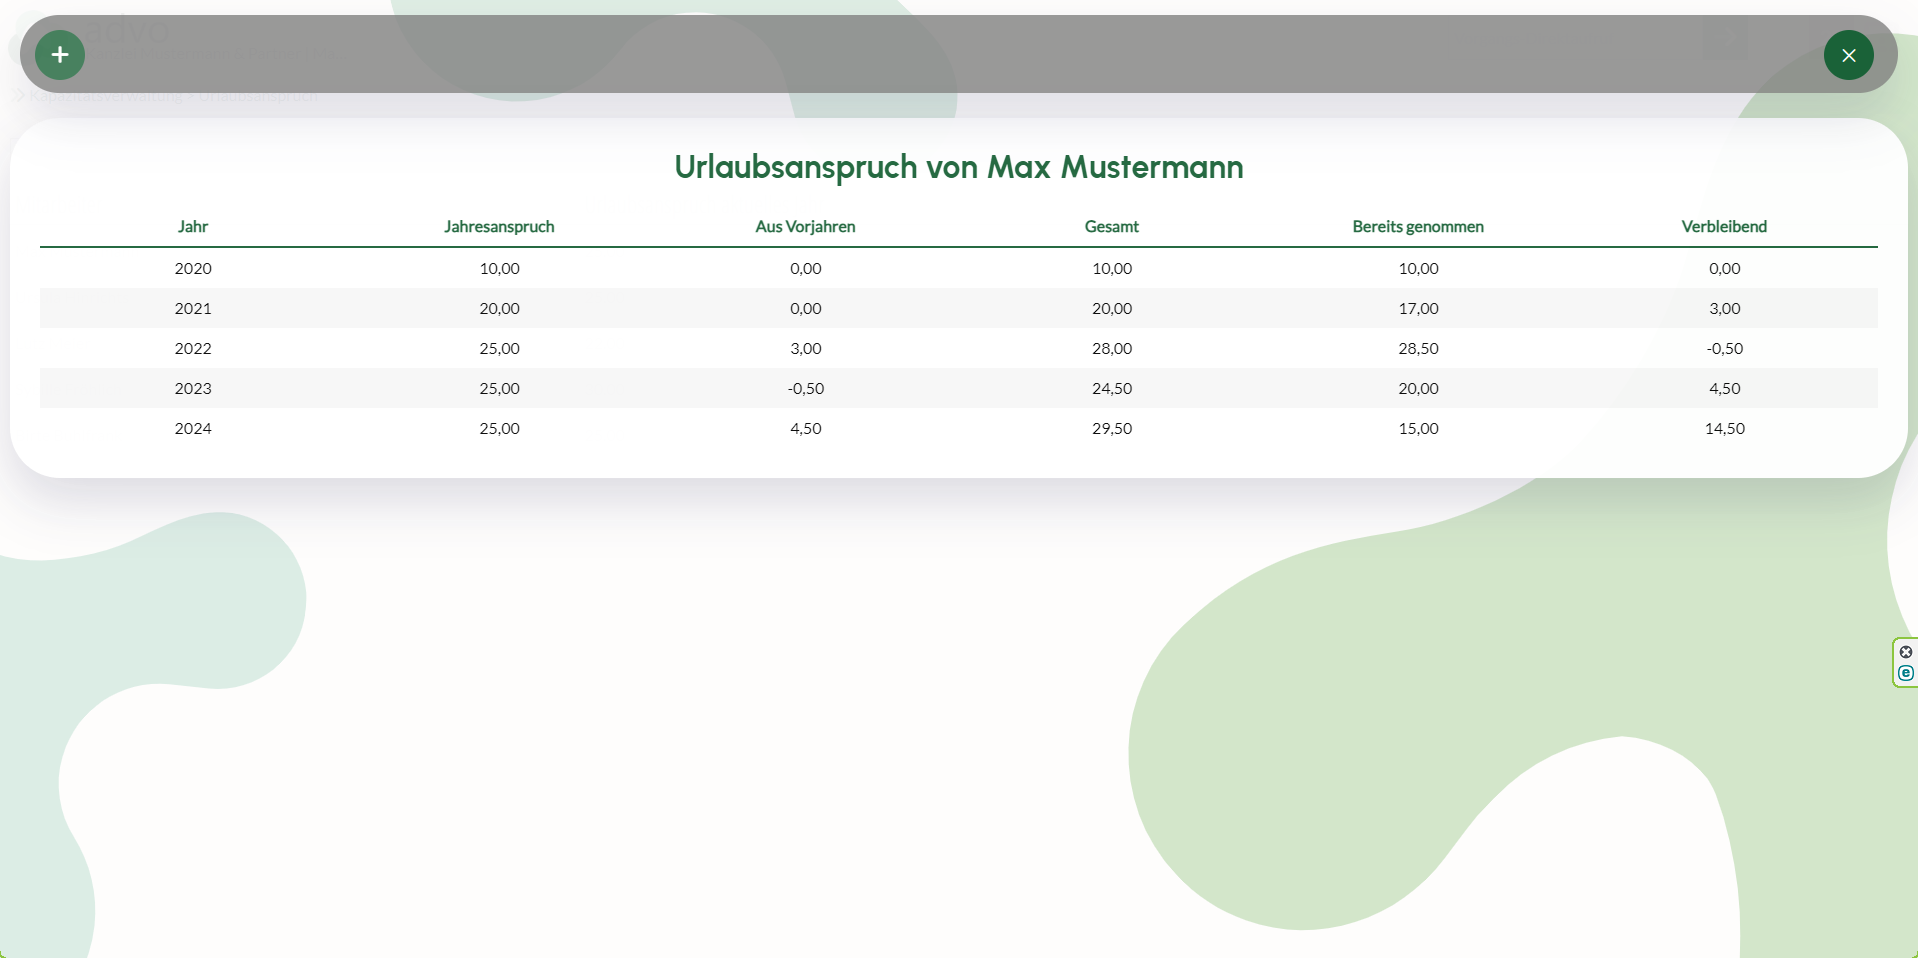Select the 2021 year row
This screenshot has height=958, width=1918.
(x=193, y=309)
